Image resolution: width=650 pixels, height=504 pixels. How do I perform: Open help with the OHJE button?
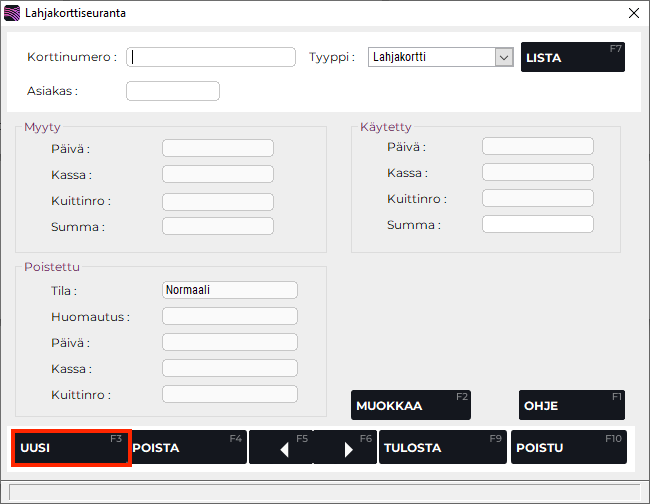coord(571,405)
